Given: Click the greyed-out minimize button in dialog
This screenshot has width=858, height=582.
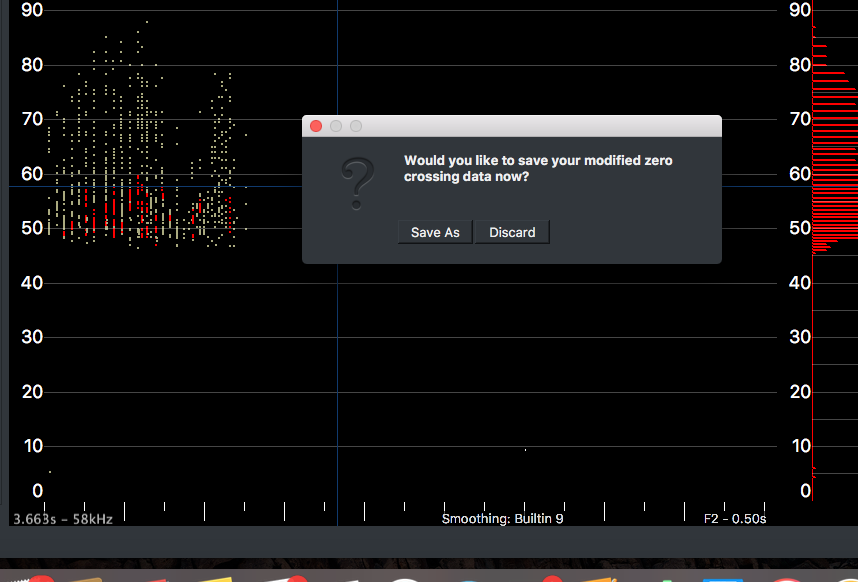Looking at the screenshot, I should click(x=336, y=126).
